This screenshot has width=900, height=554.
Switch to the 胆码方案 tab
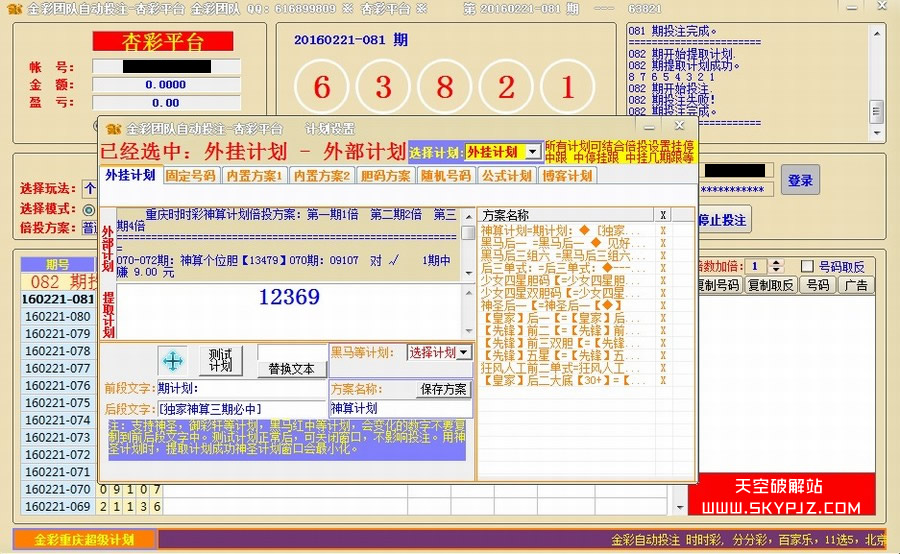(385, 176)
